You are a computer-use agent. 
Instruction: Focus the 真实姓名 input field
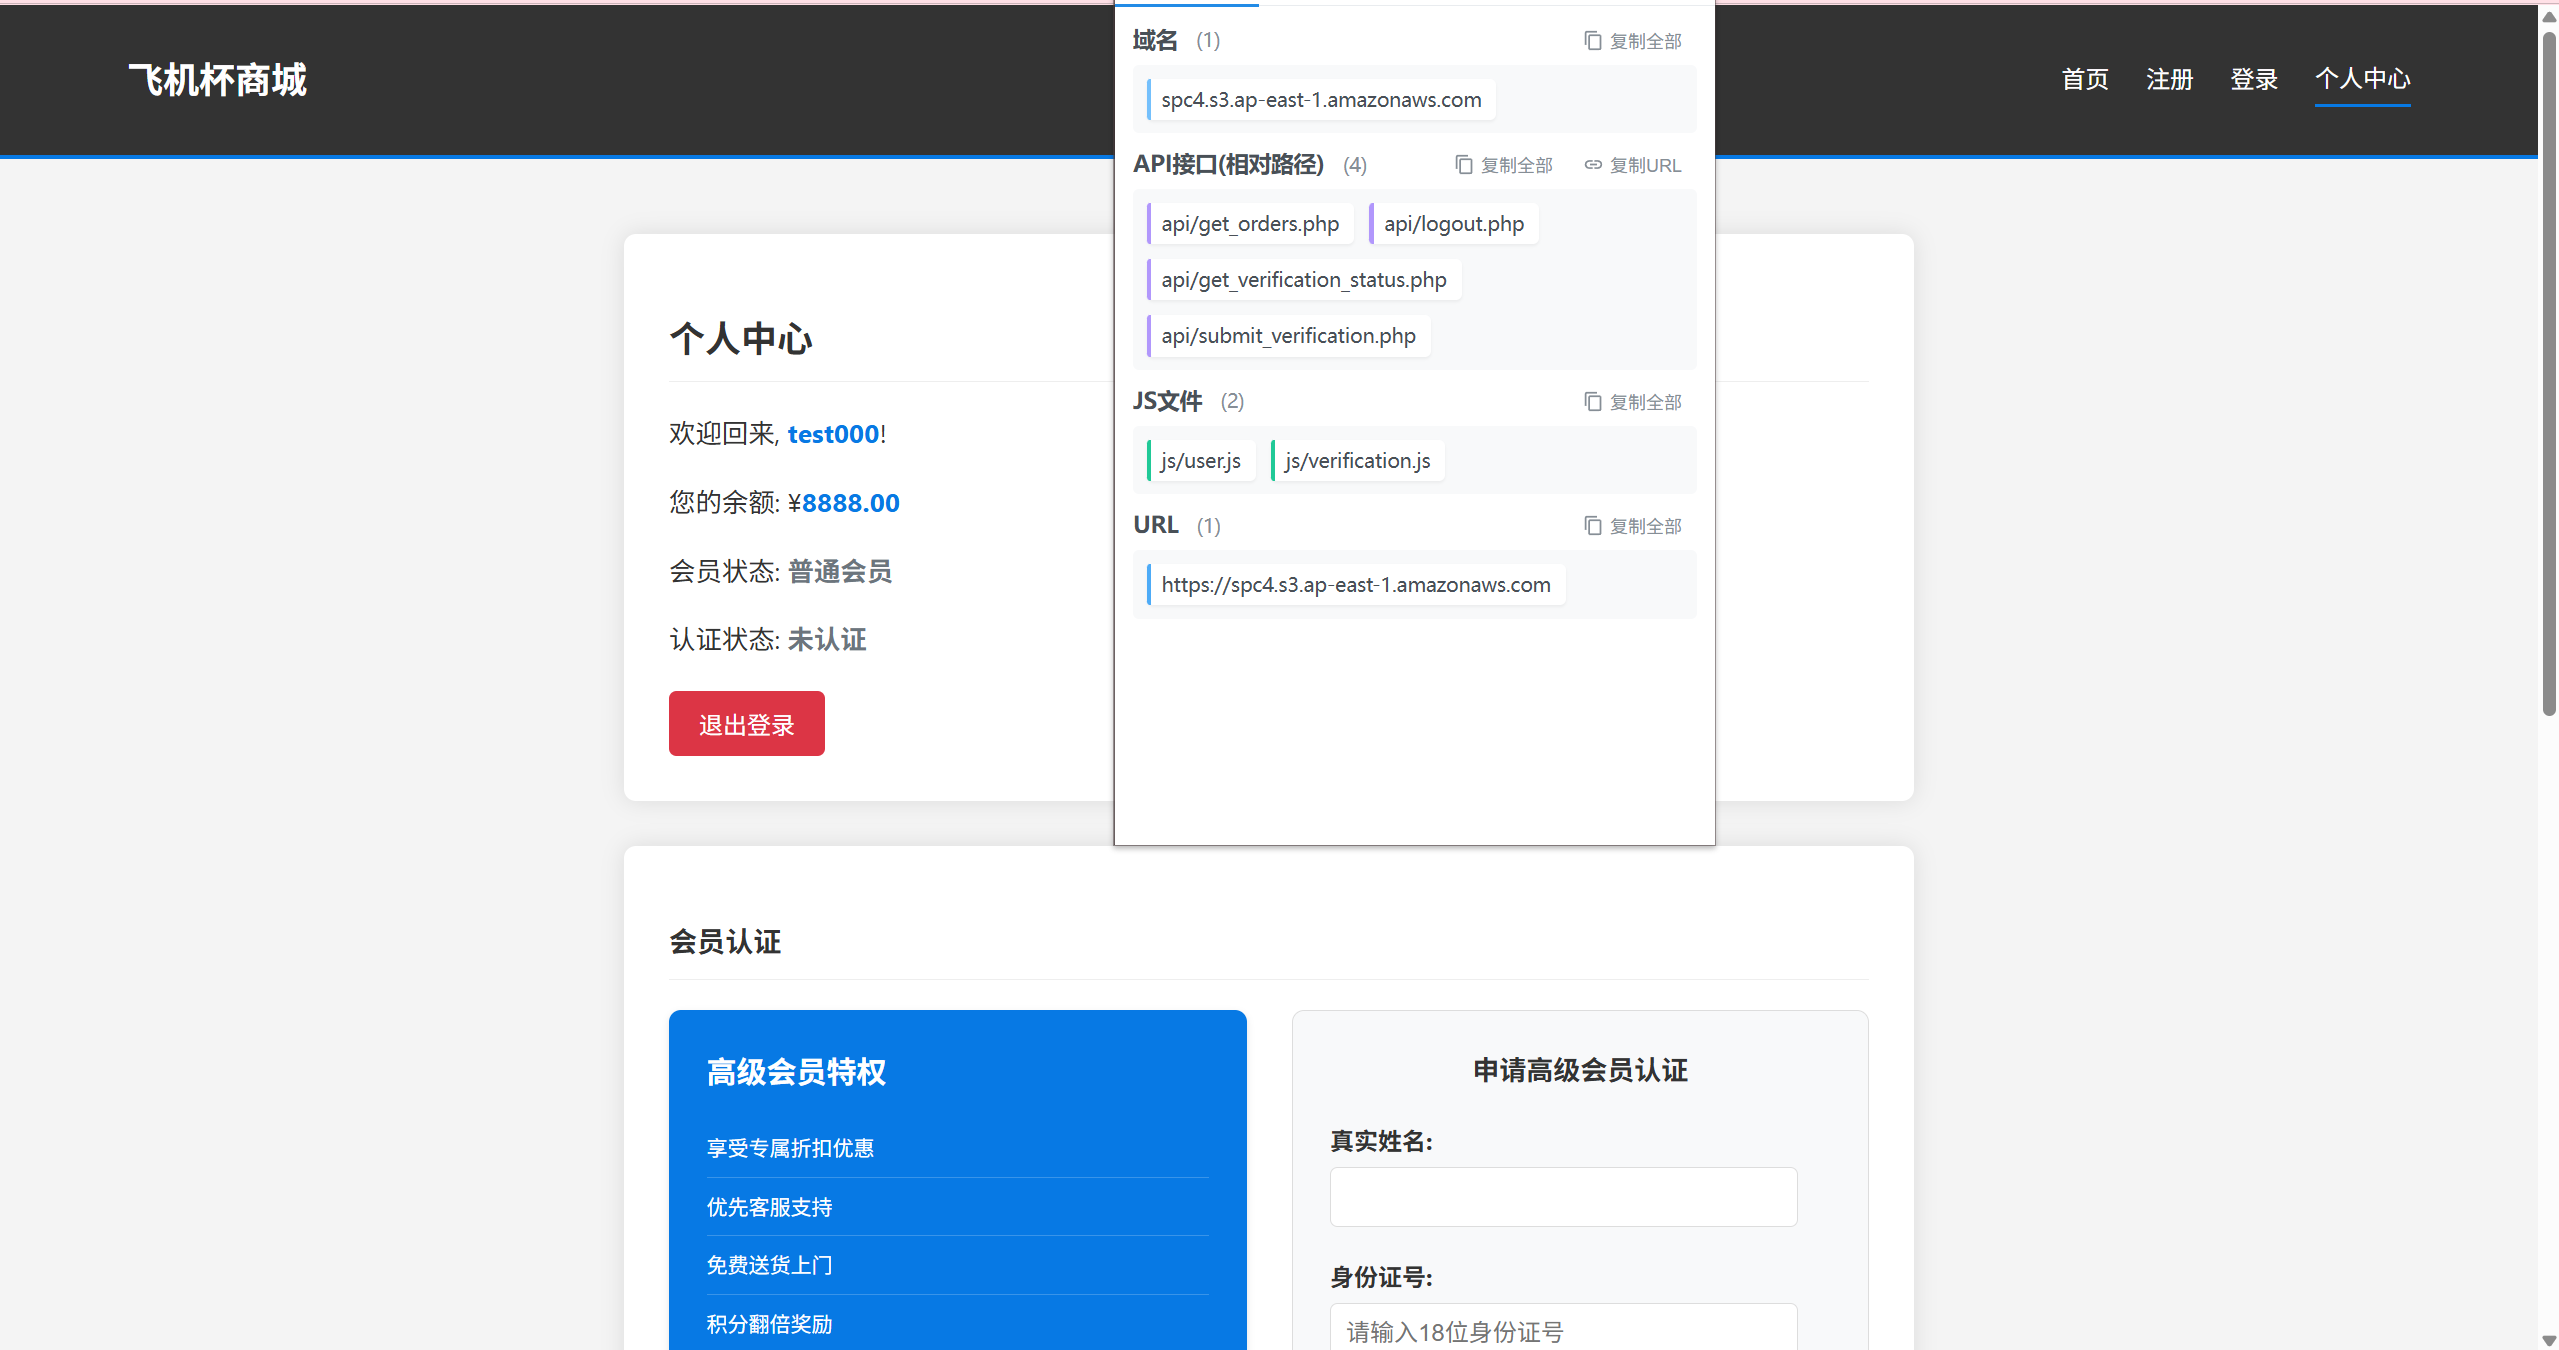[x=1562, y=1197]
